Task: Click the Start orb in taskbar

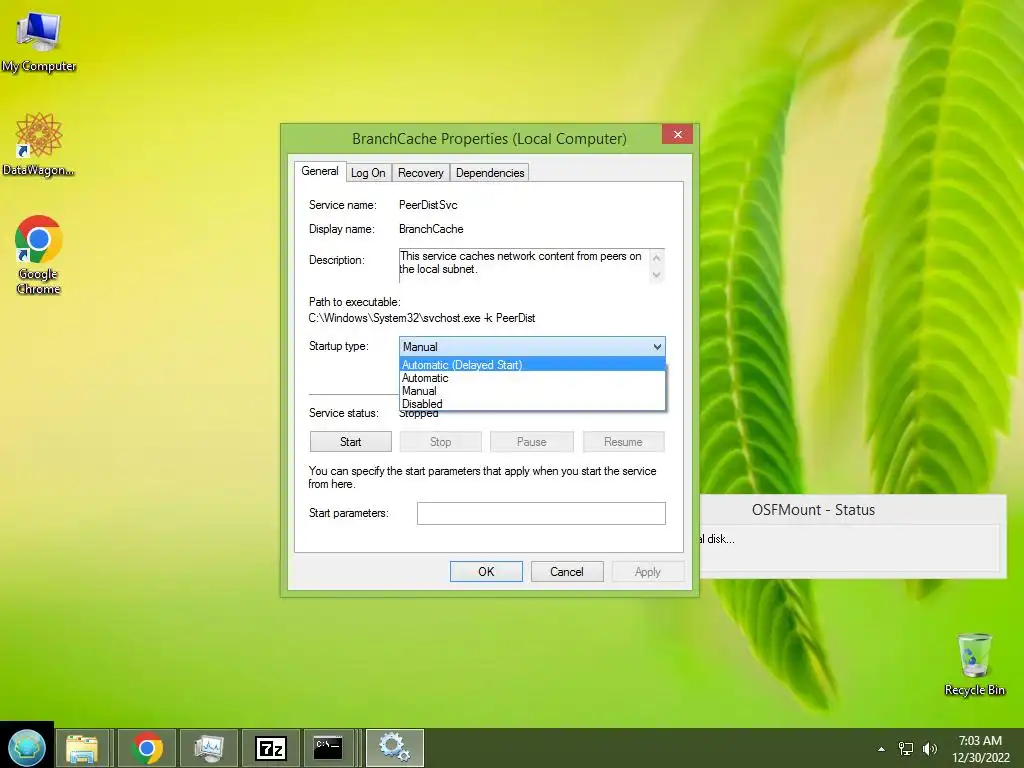Action: pyautogui.click(x=27, y=748)
